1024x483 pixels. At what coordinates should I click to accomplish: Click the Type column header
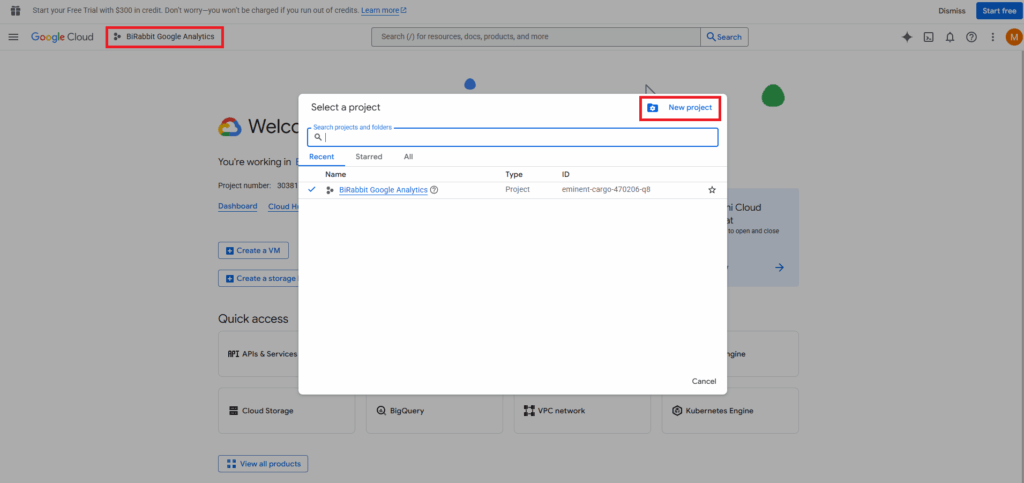pyautogui.click(x=514, y=174)
